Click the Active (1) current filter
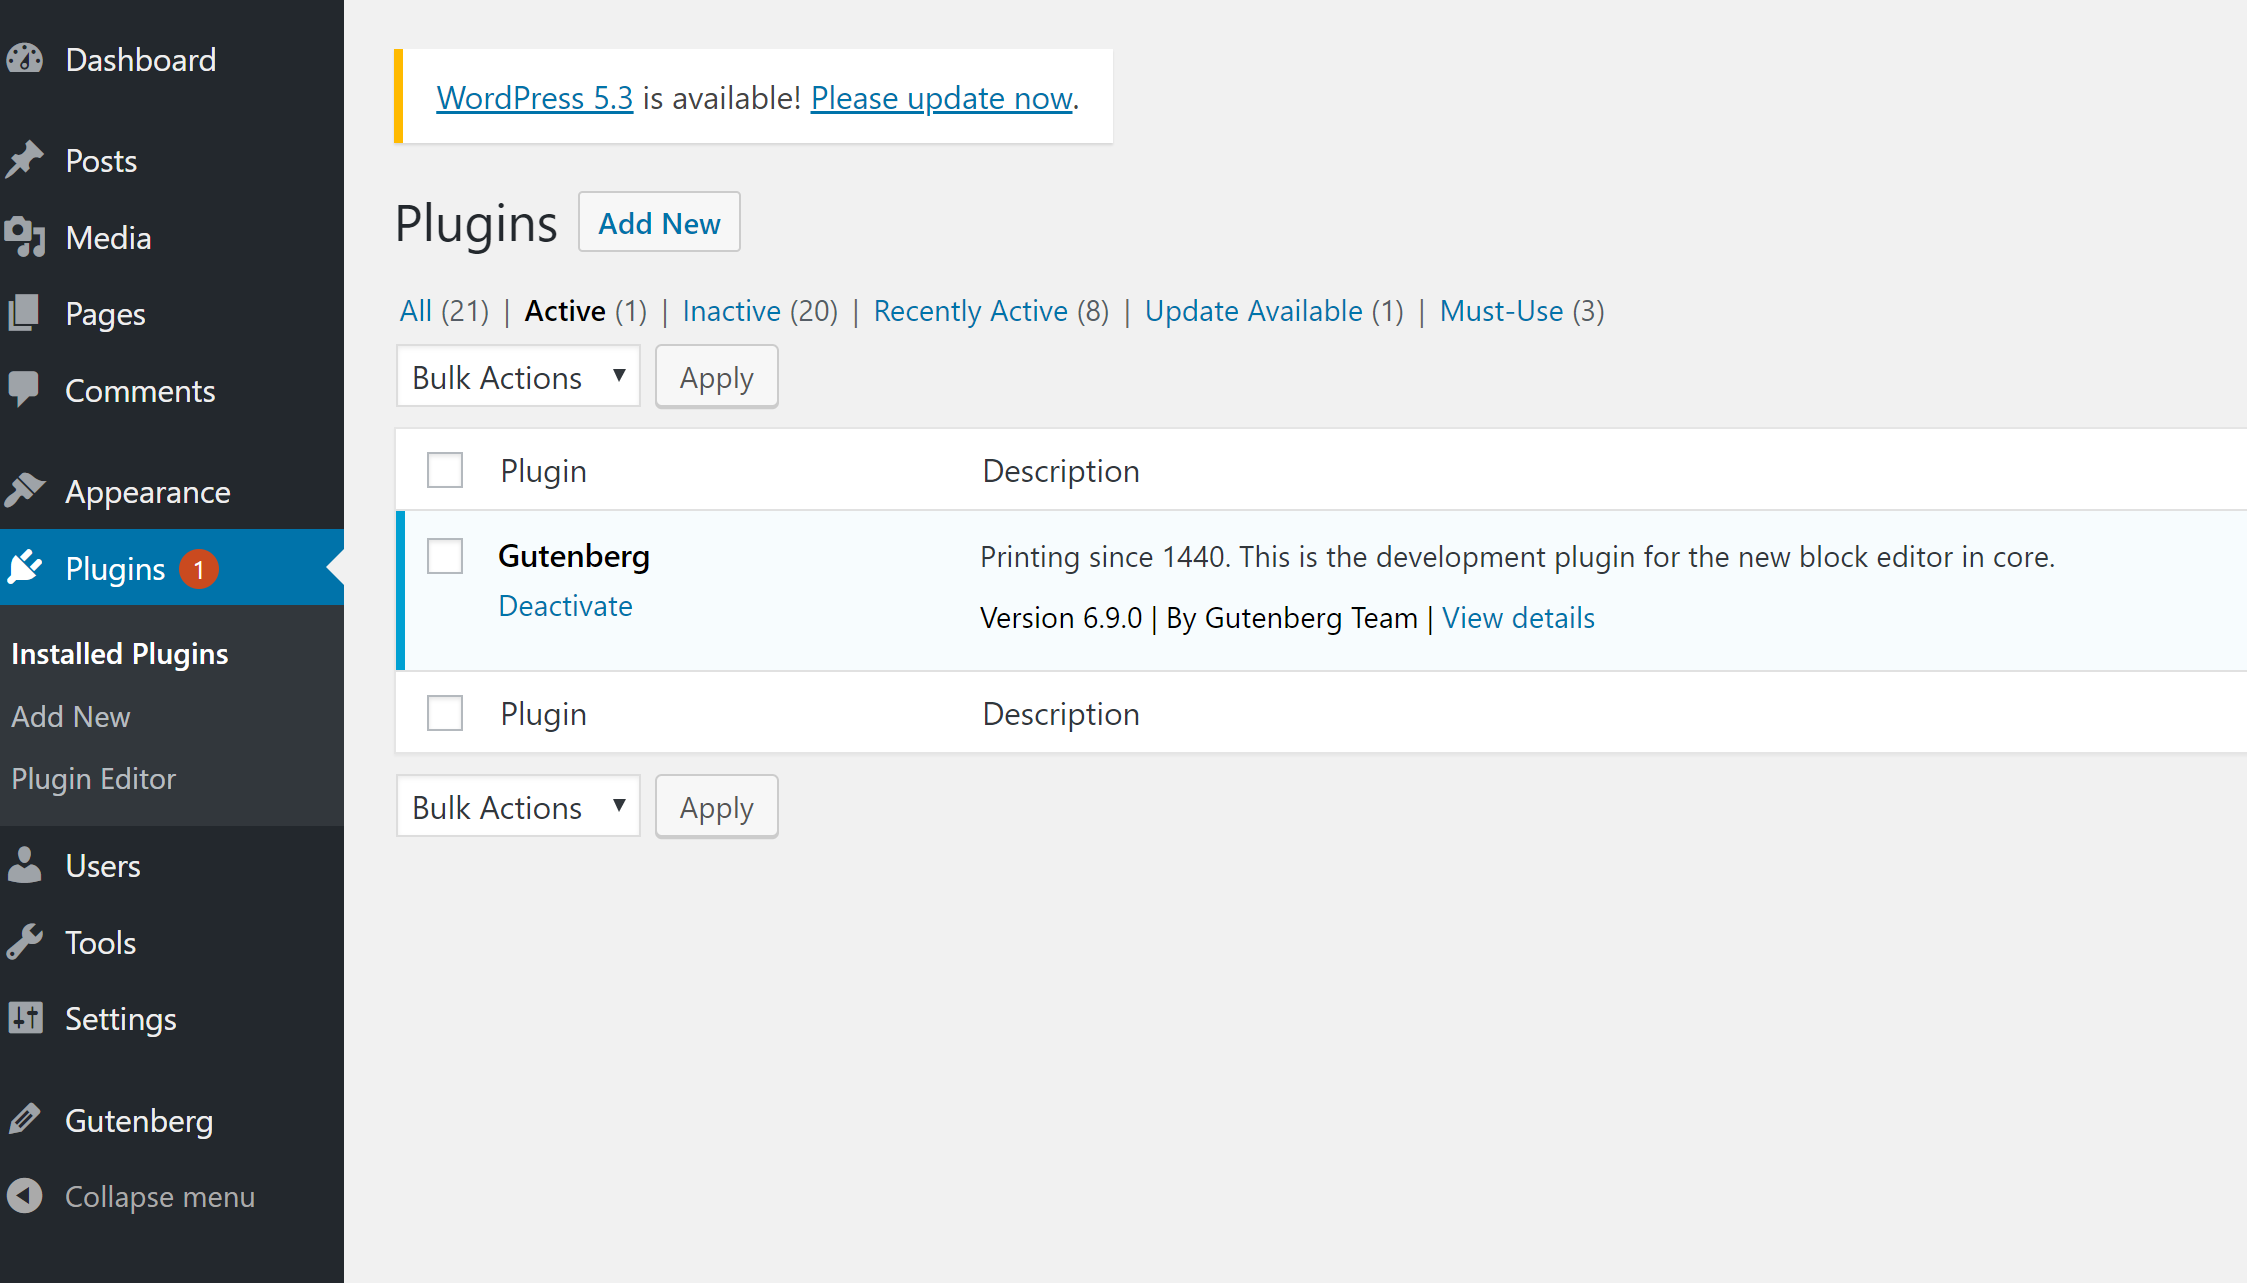 click(x=586, y=311)
